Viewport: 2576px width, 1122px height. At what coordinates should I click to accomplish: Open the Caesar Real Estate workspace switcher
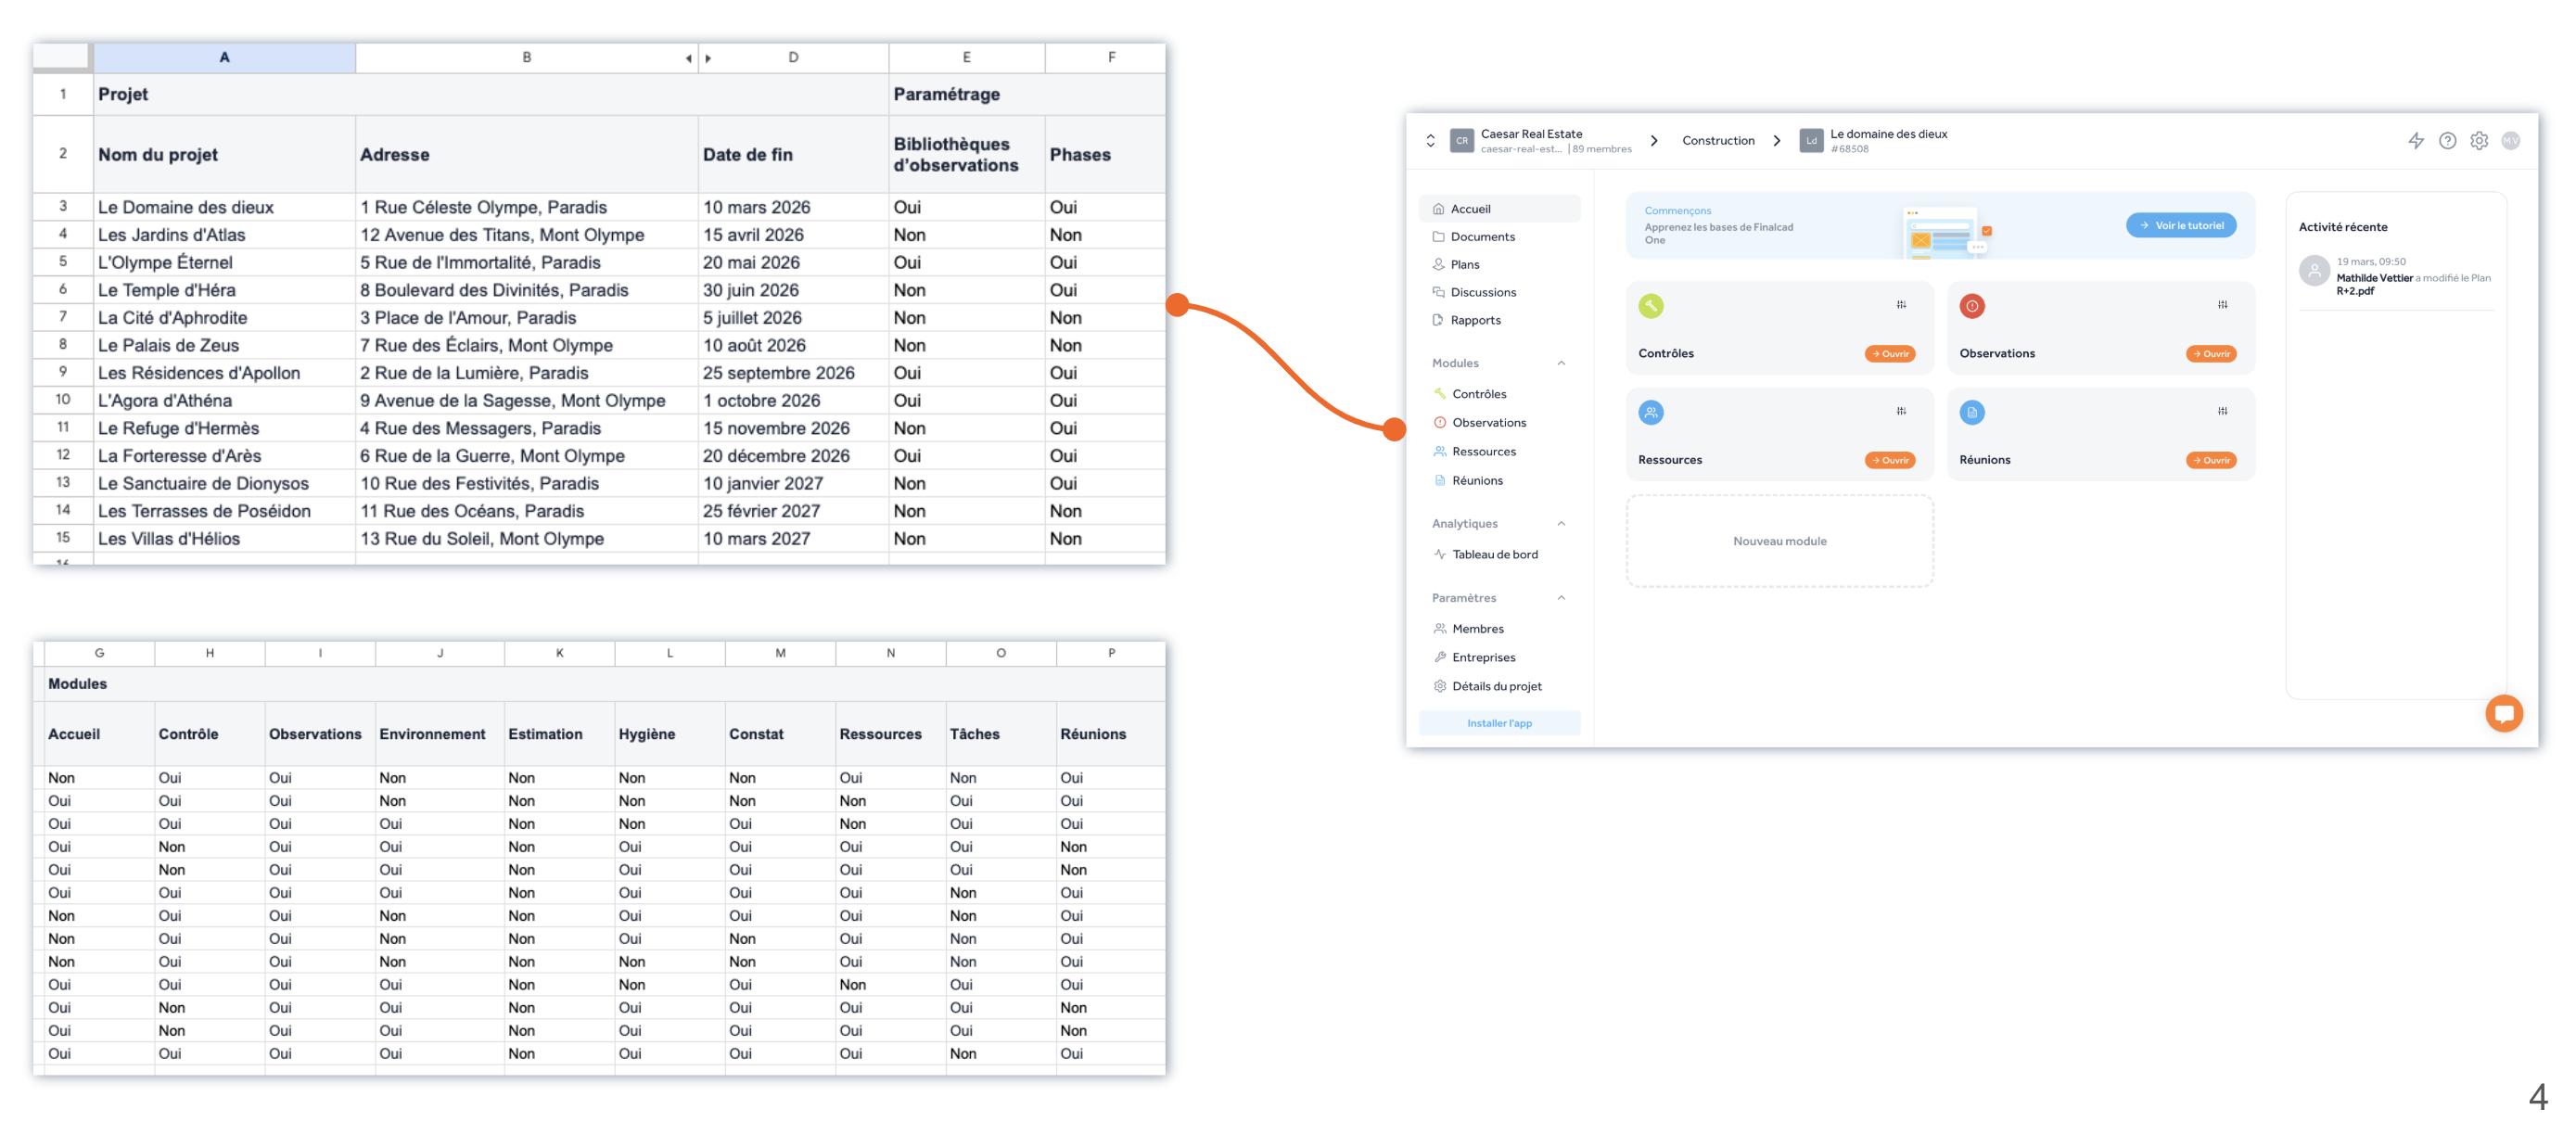[x=1431, y=141]
